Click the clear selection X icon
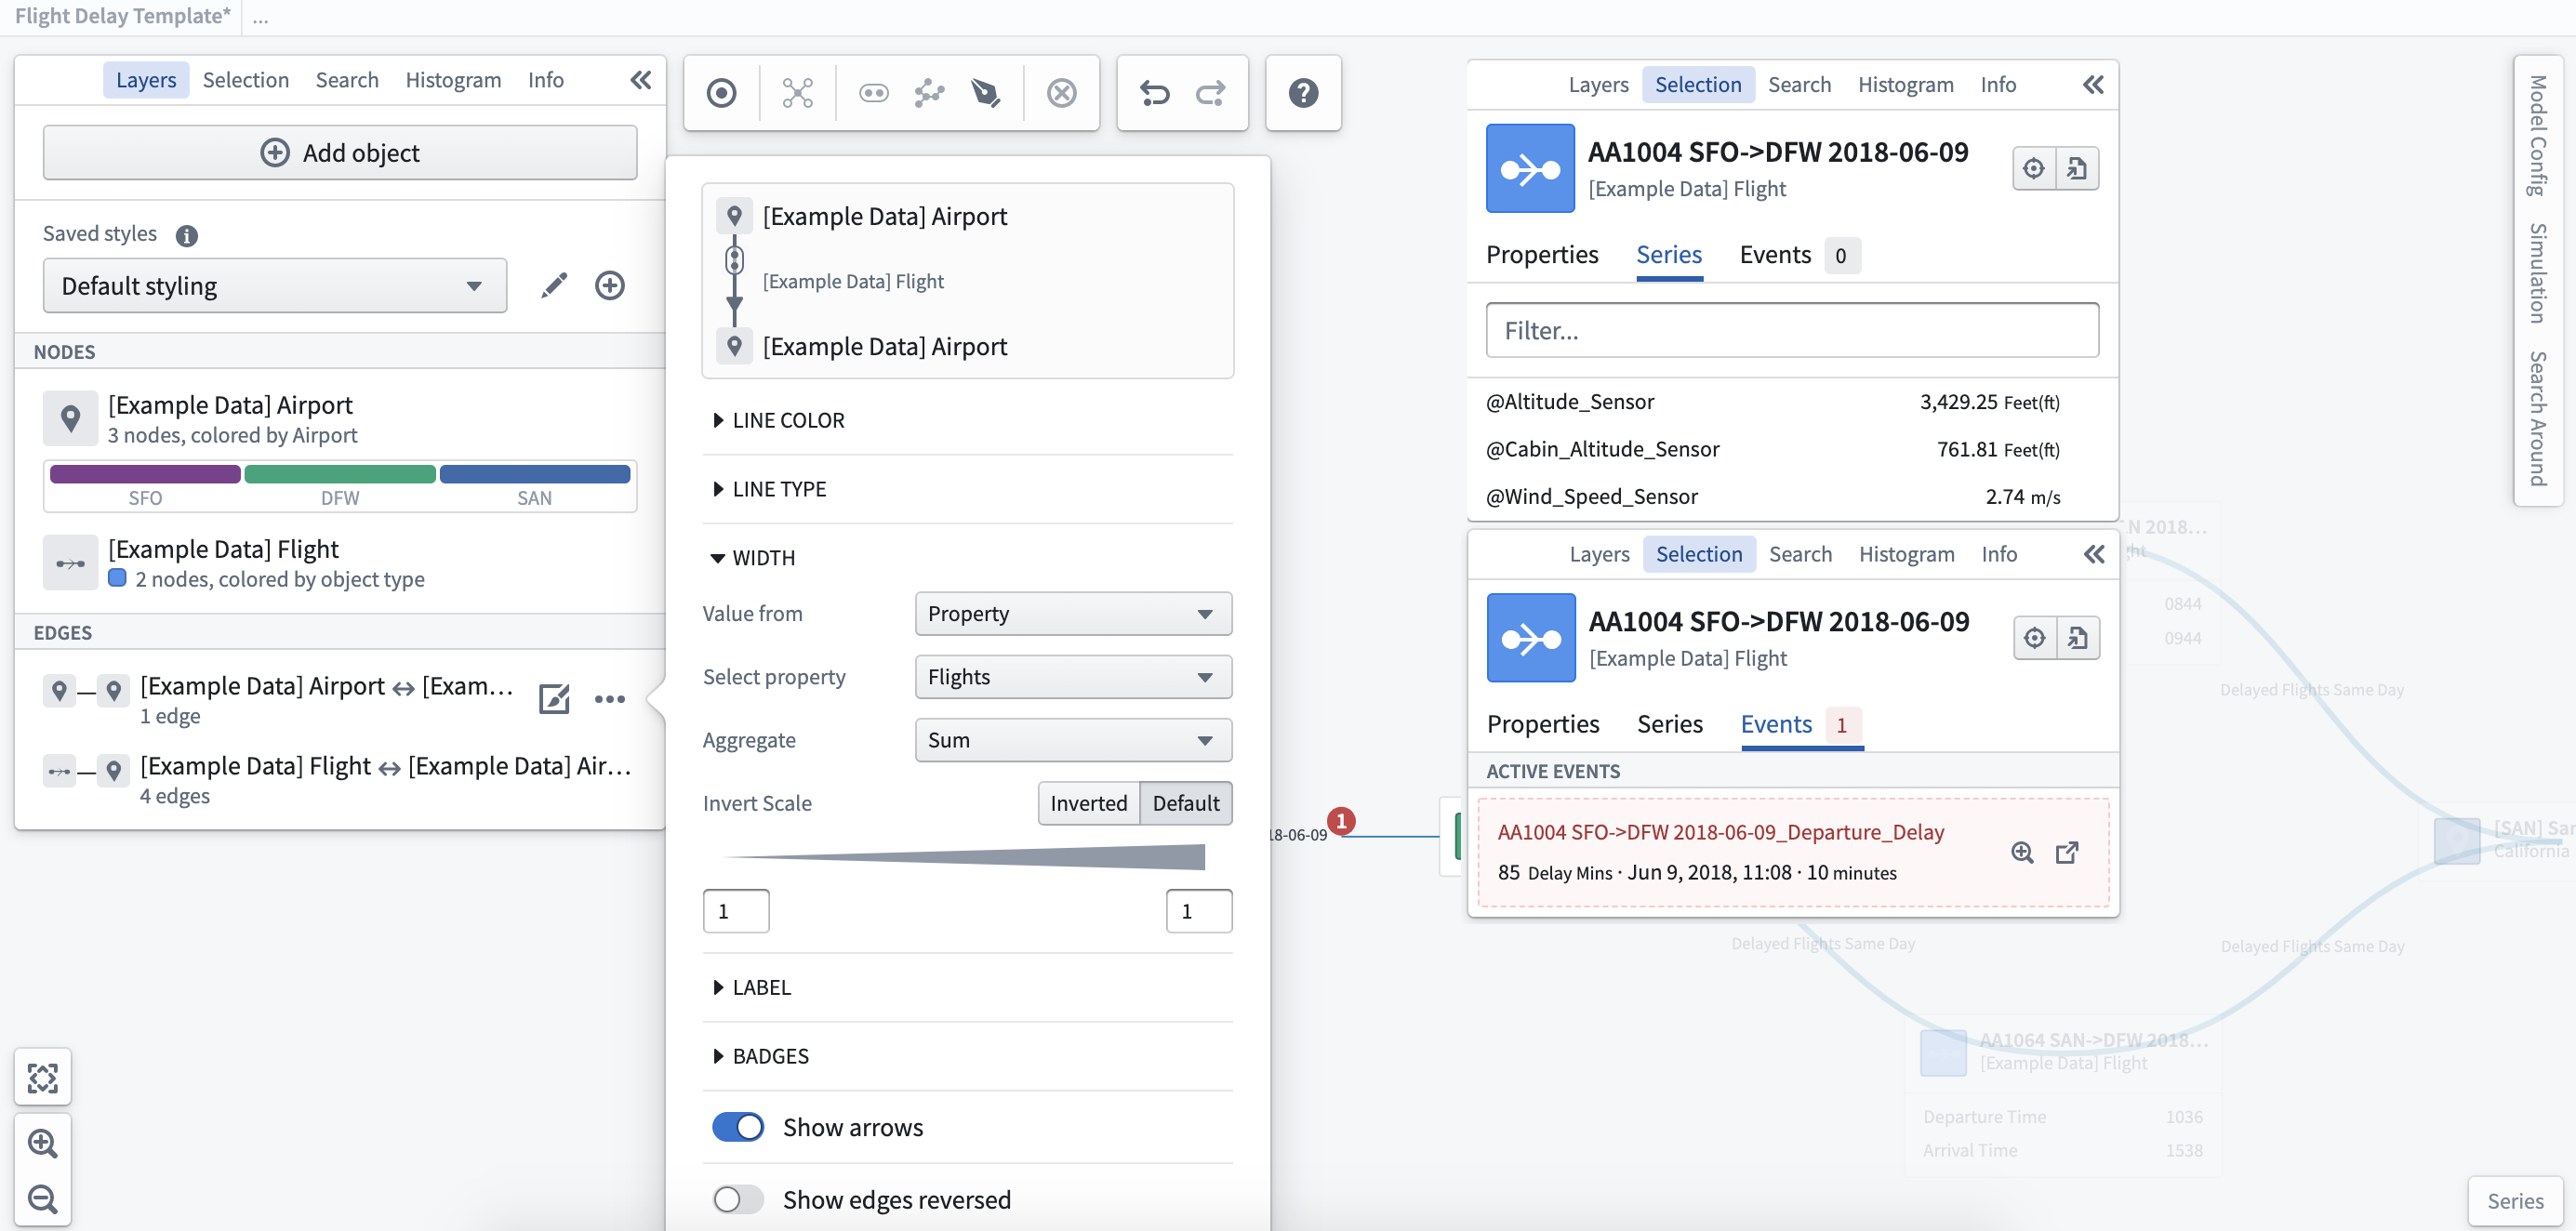The width and height of the screenshot is (2576, 1231). [1061, 93]
